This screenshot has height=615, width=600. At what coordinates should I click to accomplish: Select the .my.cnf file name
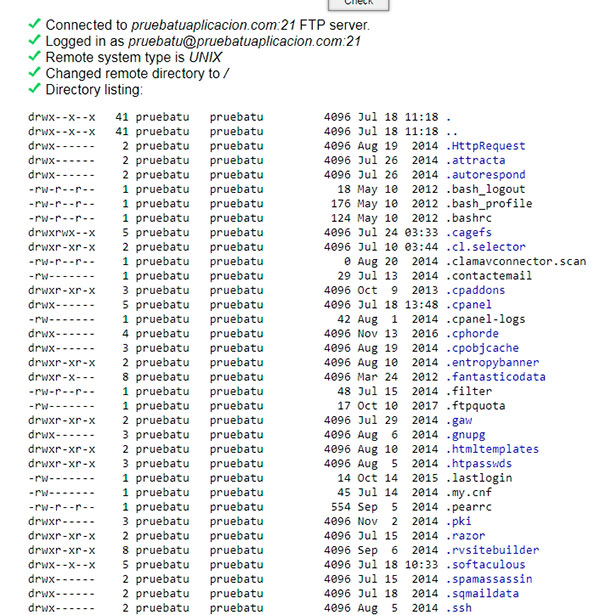pyautogui.click(x=469, y=493)
